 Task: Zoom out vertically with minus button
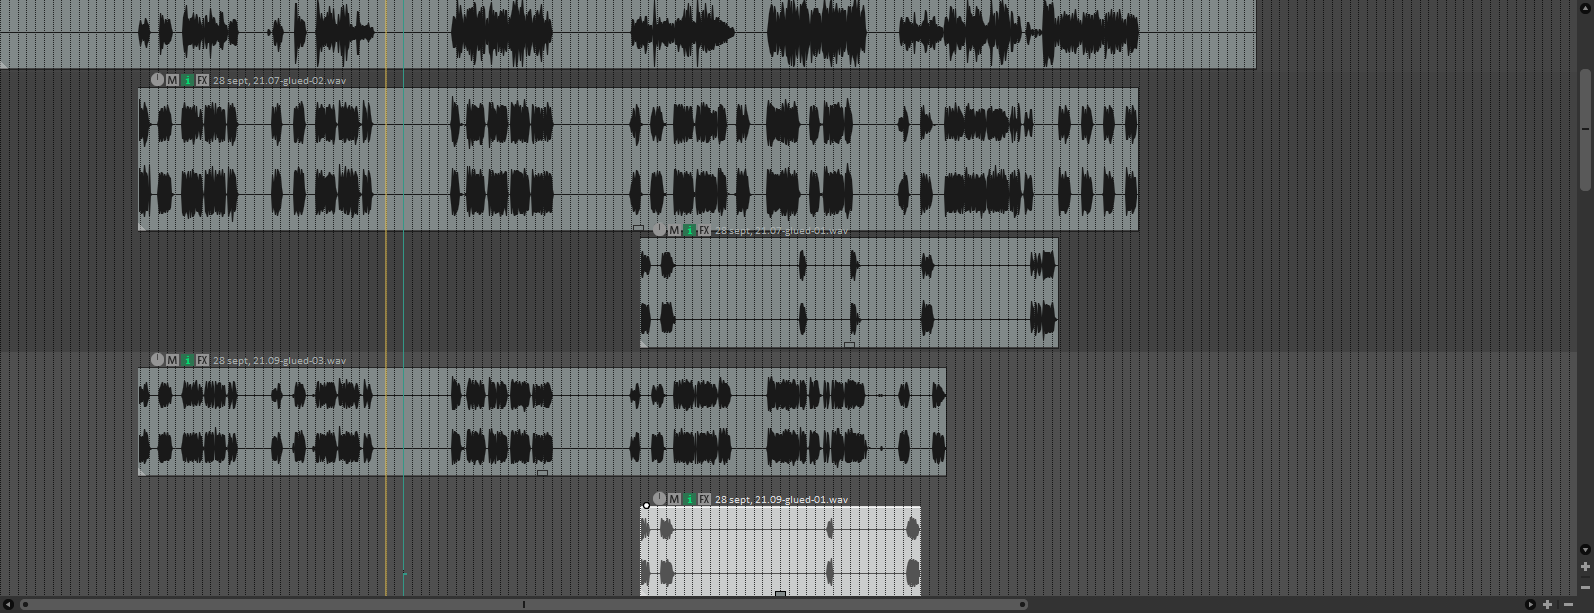click(1585, 587)
